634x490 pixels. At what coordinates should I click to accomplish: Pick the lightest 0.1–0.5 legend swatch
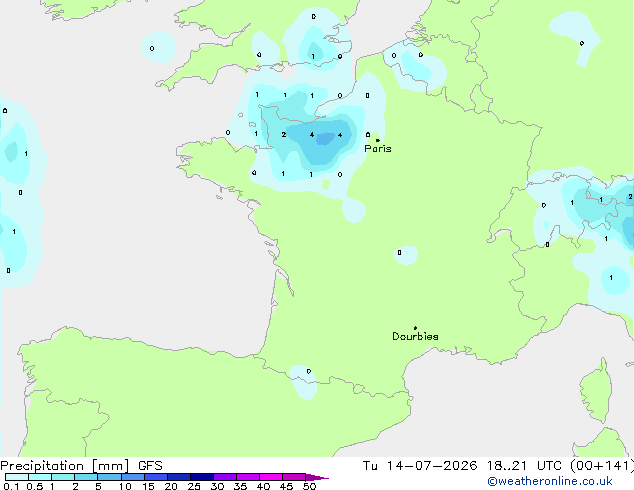coord(17,477)
